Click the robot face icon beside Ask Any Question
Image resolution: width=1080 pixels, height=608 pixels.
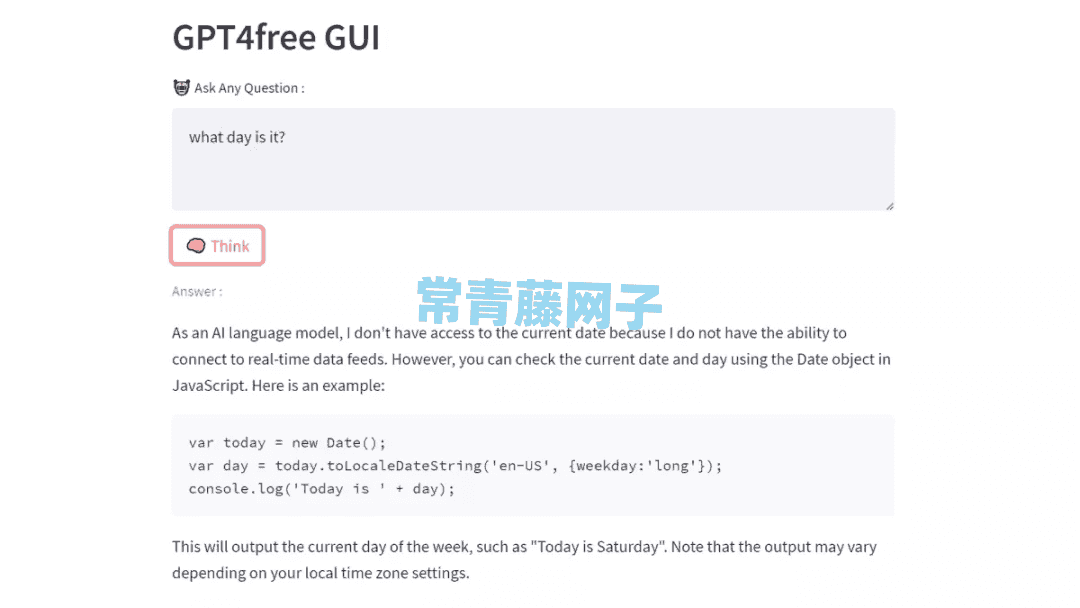pyautogui.click(x=181, y=87)
